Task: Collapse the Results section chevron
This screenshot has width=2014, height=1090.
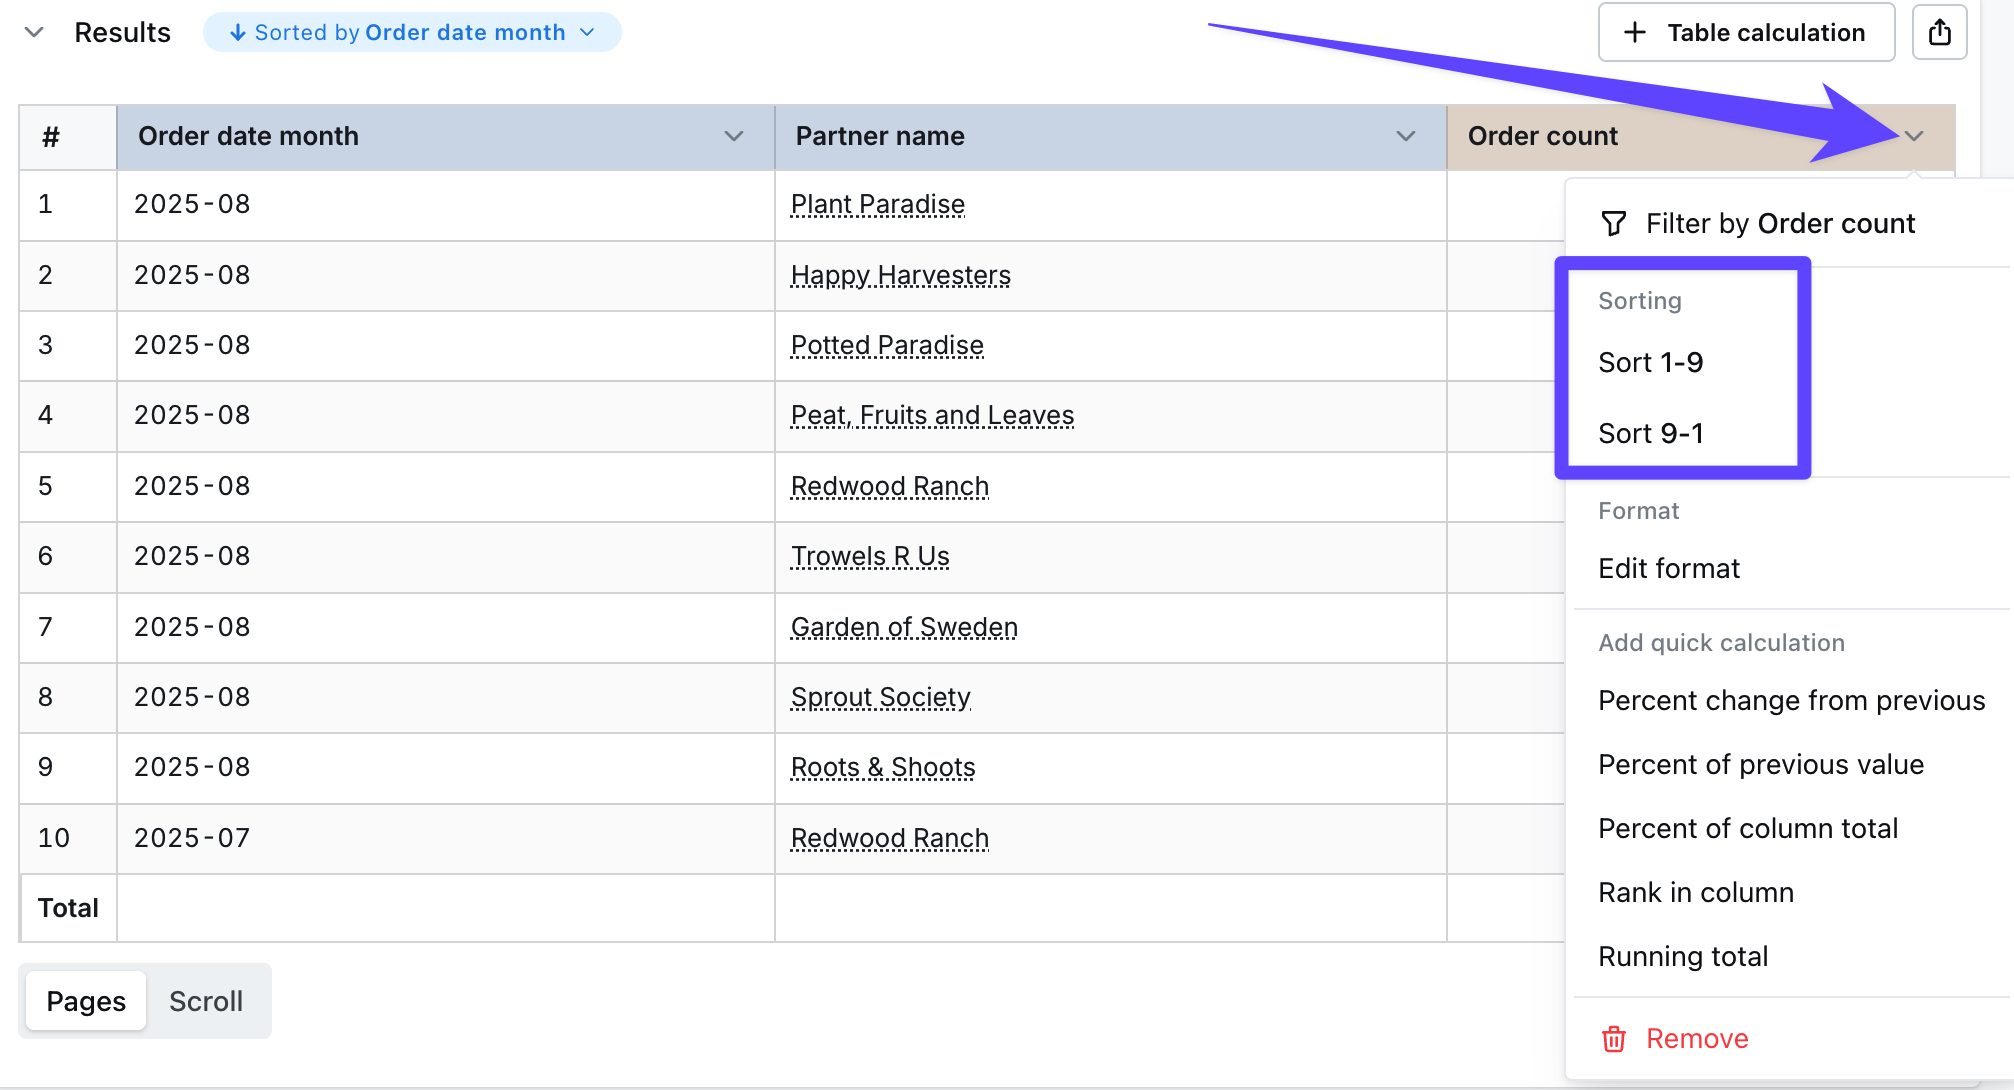Action: tap(34, 32)
